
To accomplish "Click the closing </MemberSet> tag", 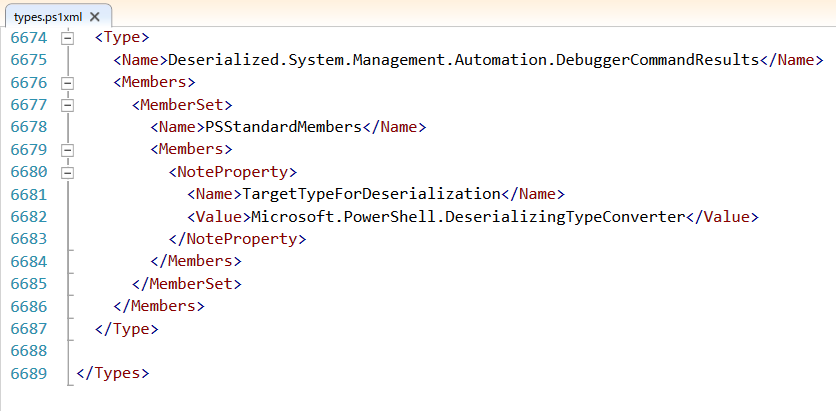I will [187, 284].
